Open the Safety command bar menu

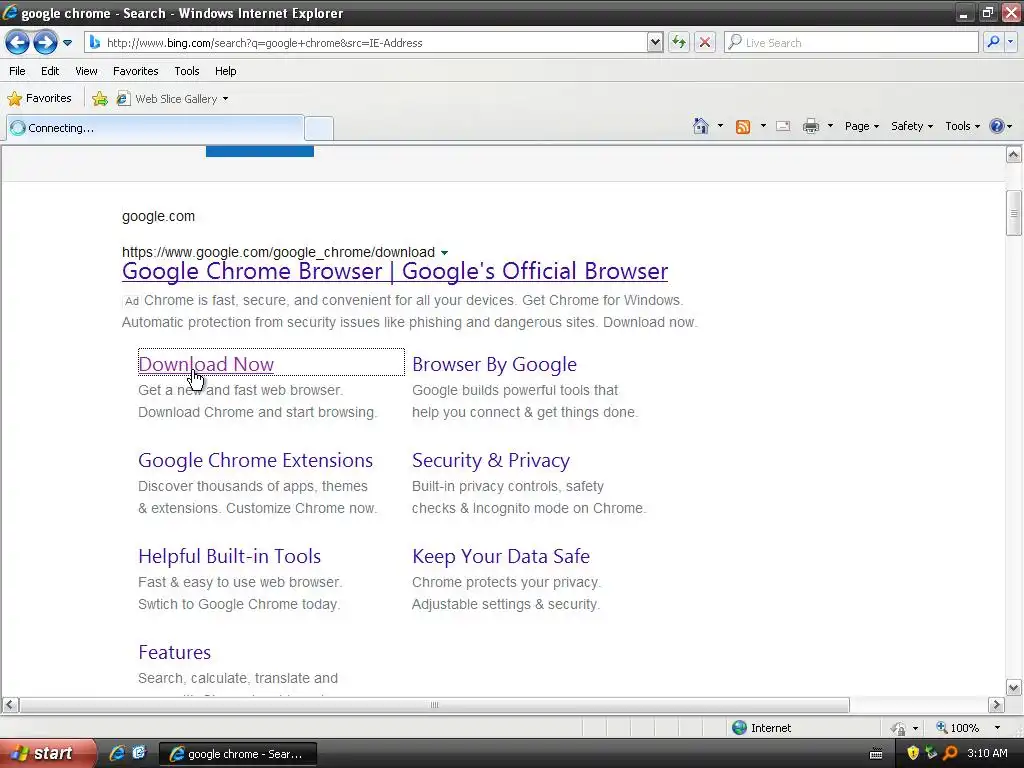pyautogui.click(x=912, y=126)
